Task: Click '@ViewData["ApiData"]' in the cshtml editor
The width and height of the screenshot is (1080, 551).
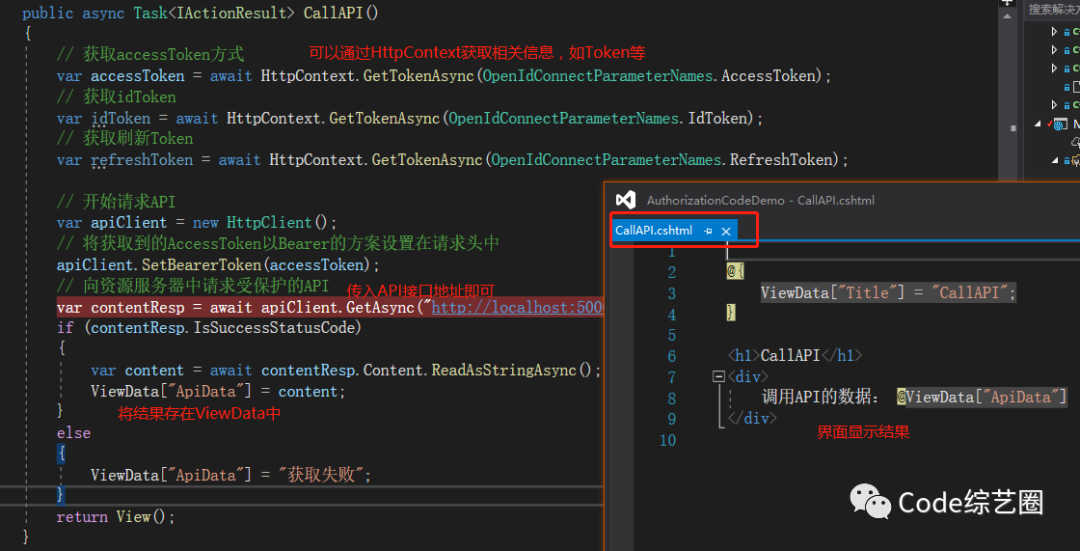Action: (x=982, y=397)
